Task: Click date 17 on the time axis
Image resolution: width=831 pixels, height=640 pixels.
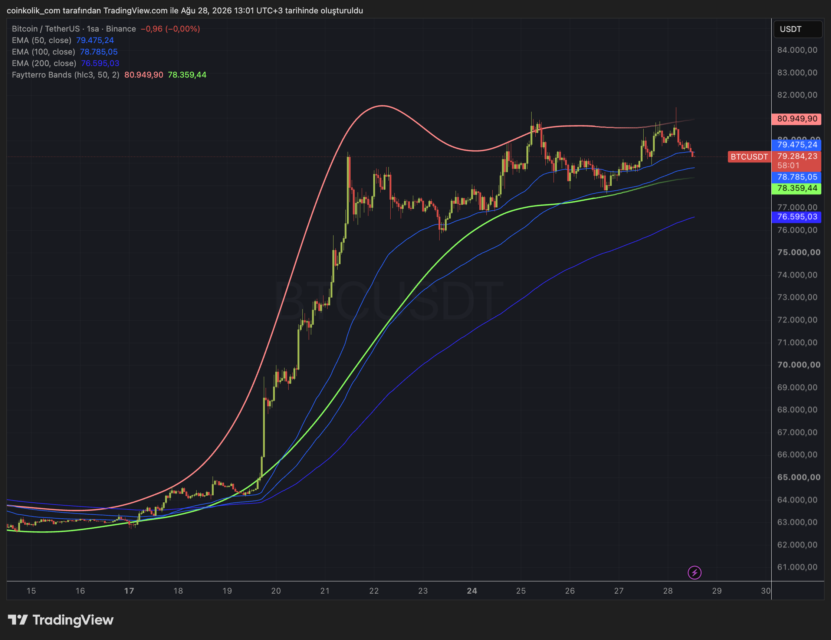Action: pos(129,591)
